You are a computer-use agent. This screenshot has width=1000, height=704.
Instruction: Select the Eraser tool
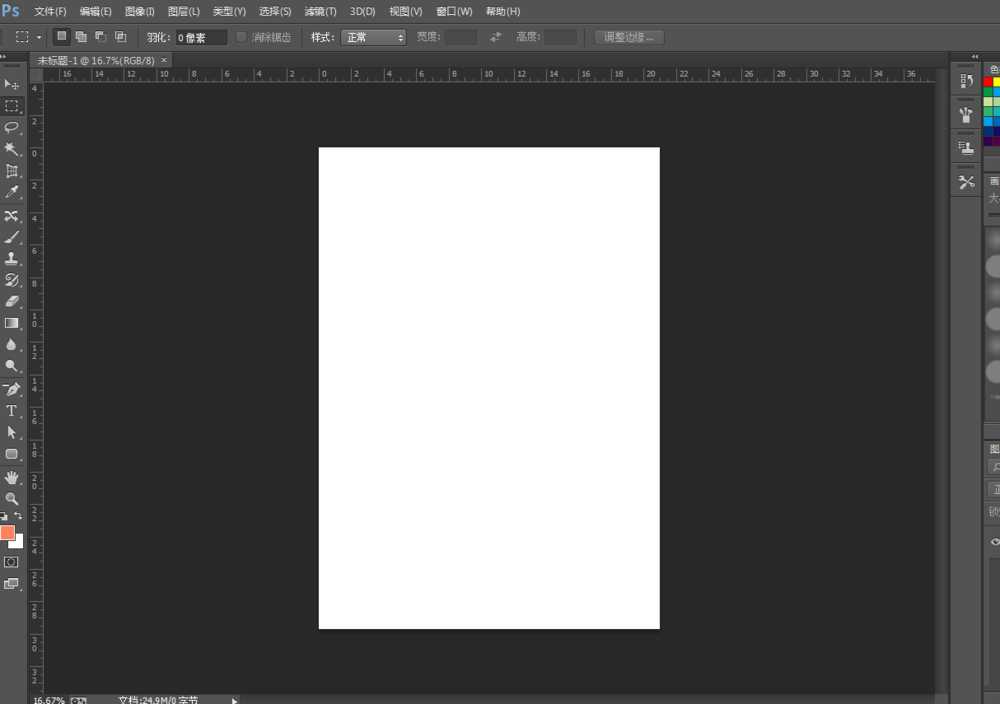12,301
